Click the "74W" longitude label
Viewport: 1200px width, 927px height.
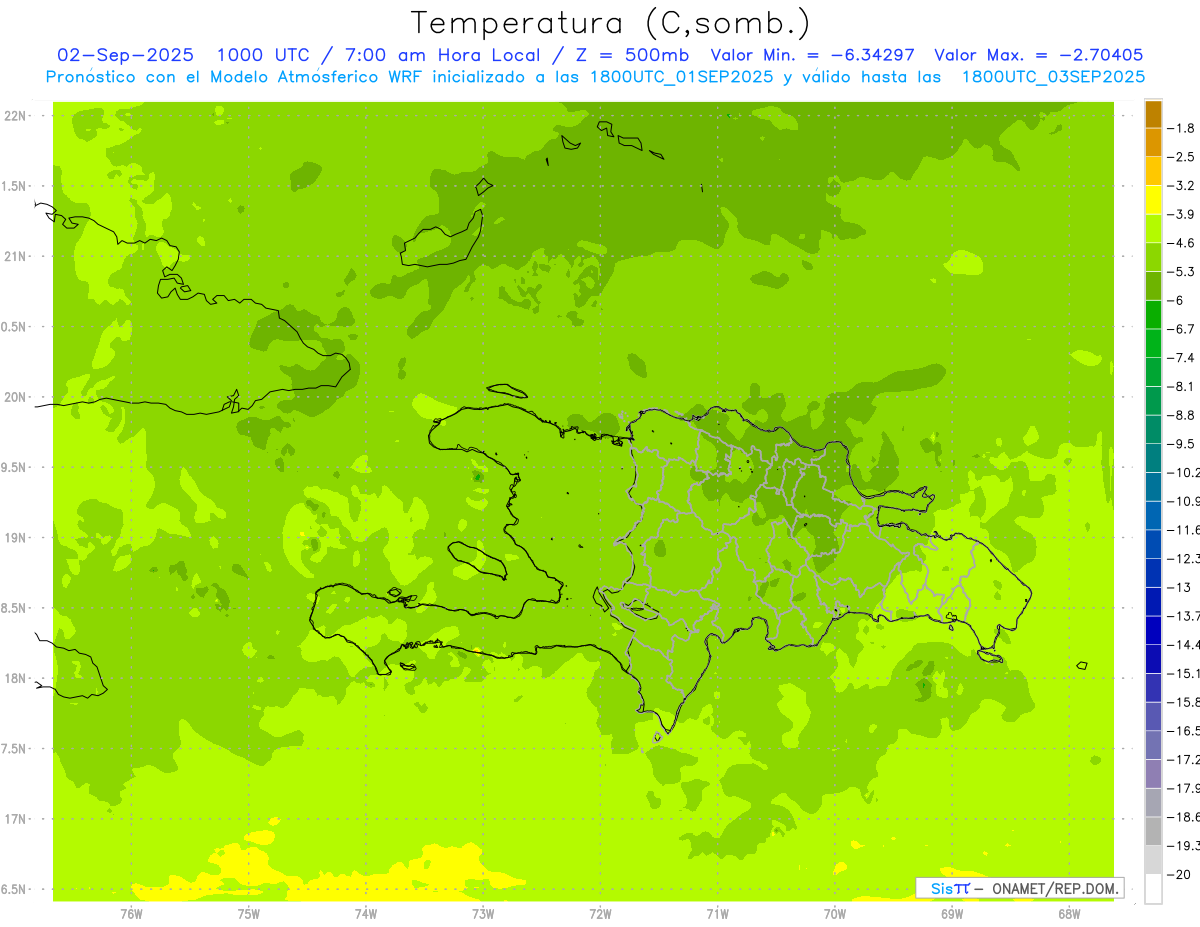366,913
